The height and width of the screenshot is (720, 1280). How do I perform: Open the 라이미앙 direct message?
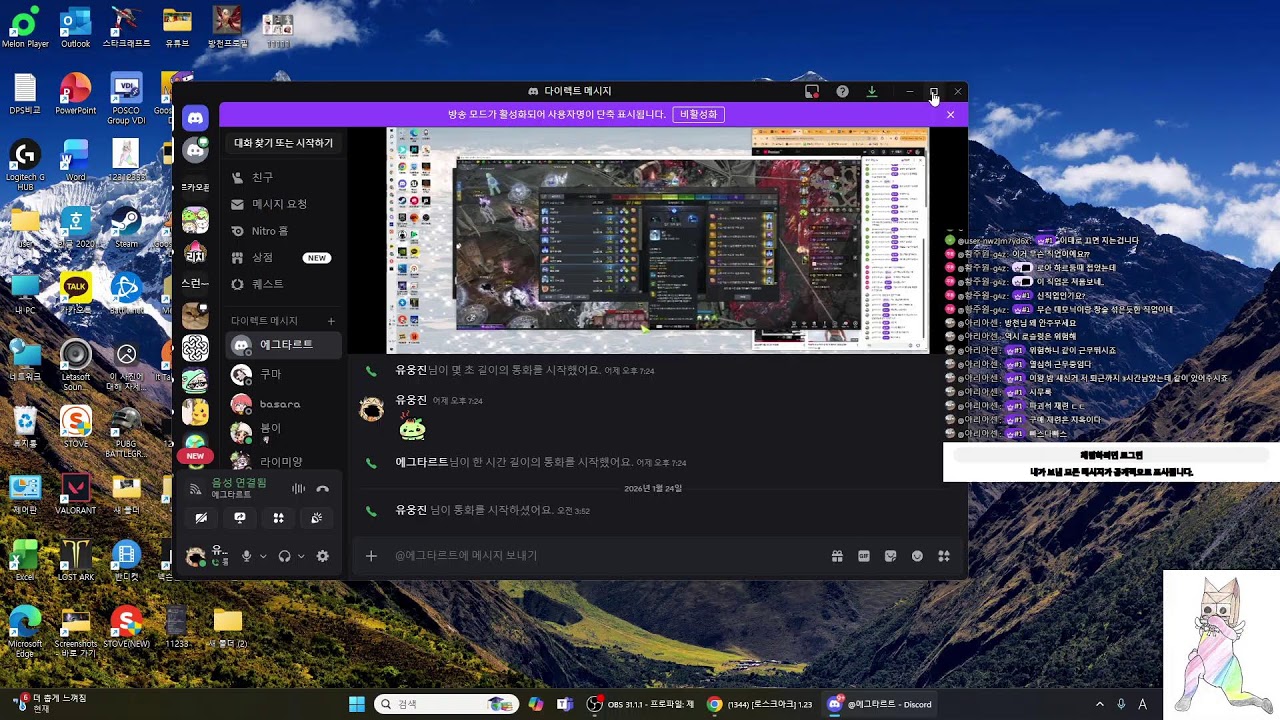tap(283, 461)
